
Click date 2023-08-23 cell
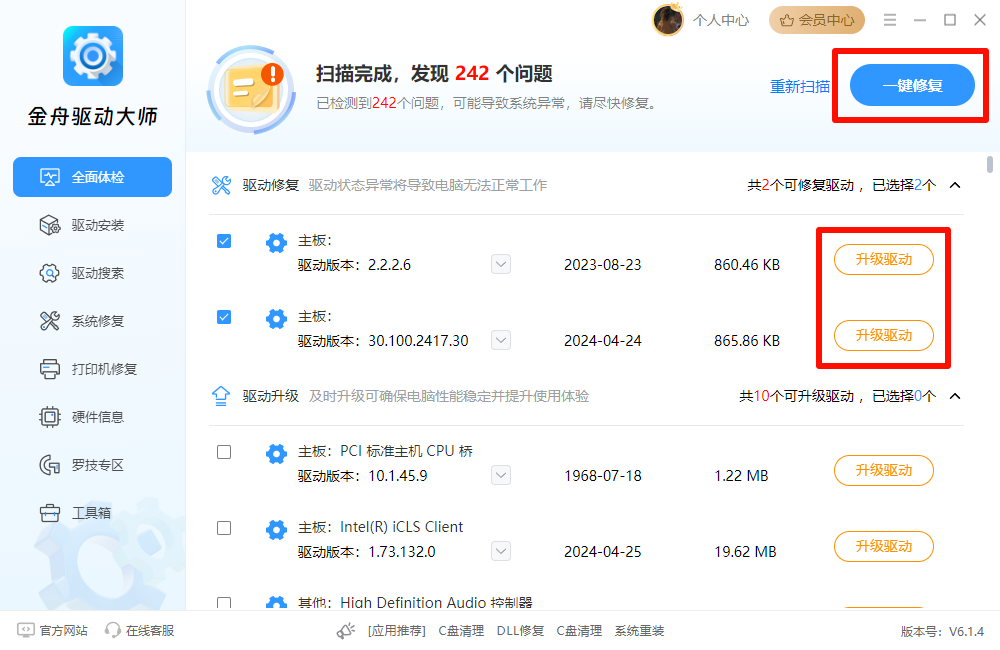coord(603,265)
